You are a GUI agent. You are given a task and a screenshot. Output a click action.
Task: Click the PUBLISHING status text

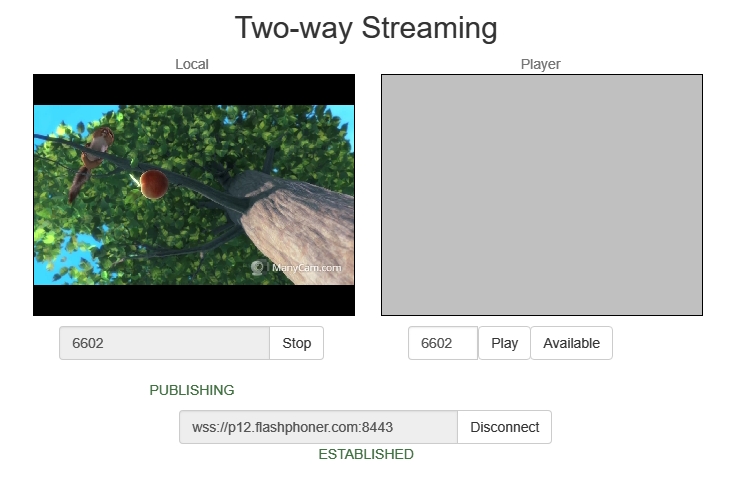(x=192, y=390)
